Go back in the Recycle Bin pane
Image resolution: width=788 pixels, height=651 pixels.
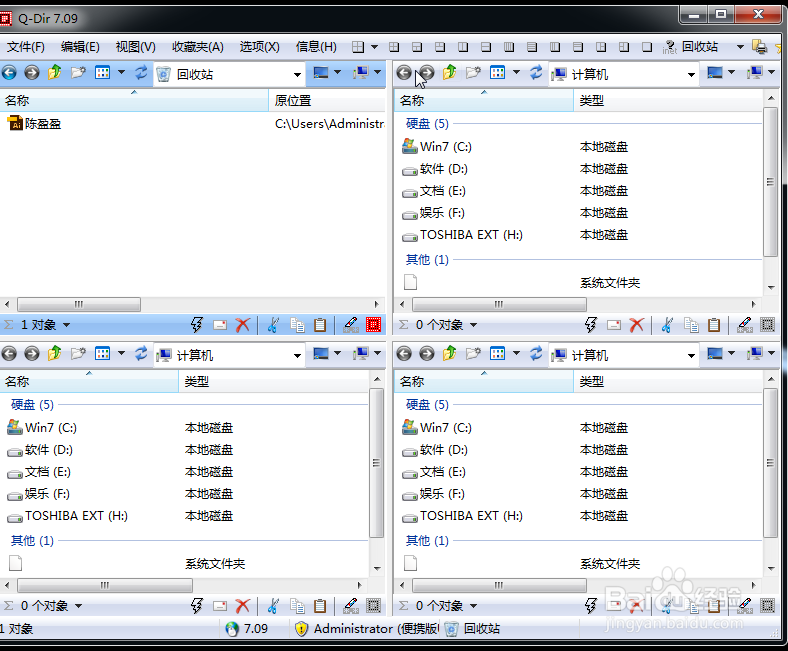[x=9, y=73]
